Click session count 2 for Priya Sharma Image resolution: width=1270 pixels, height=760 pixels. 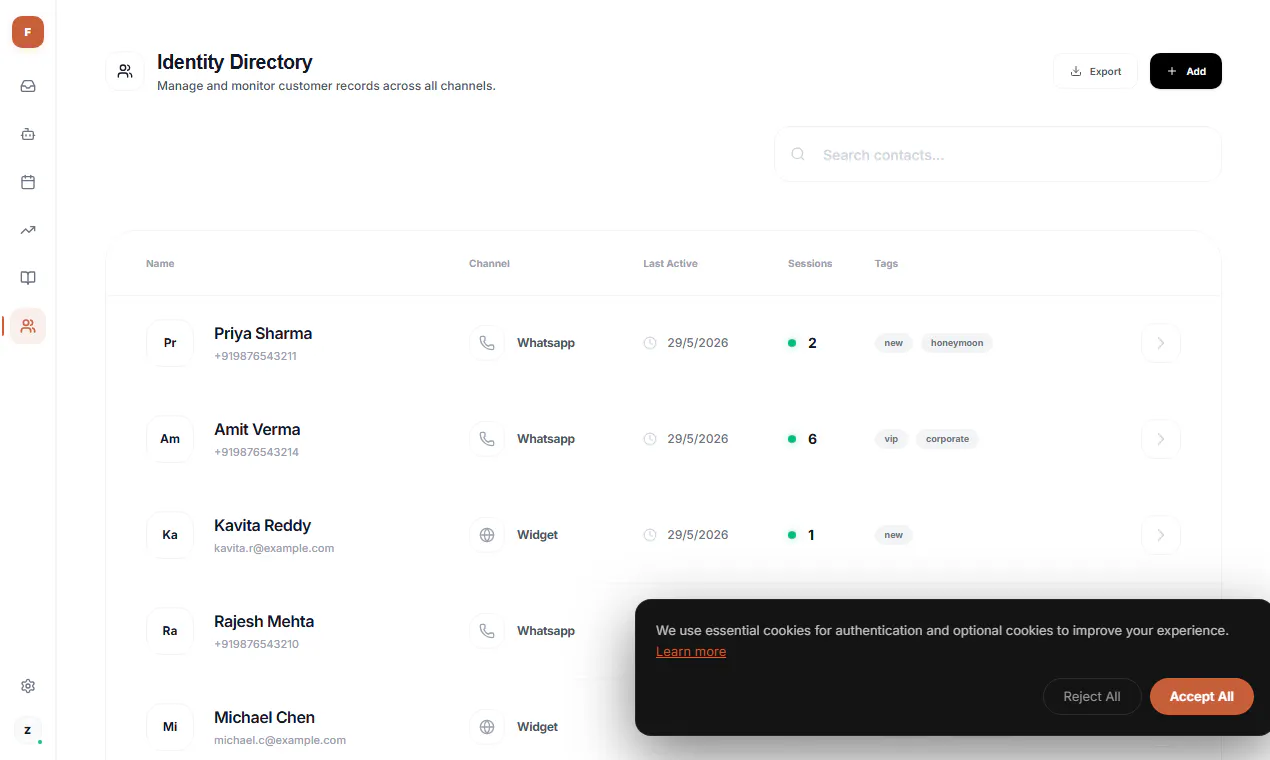click(812, 343)
